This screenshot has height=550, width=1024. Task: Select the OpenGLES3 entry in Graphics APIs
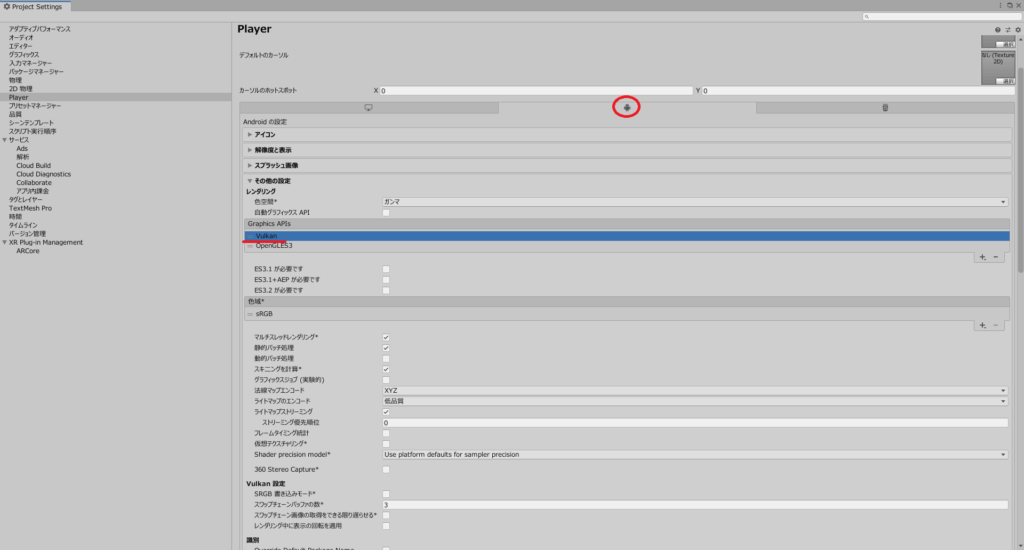coord(627,246)
